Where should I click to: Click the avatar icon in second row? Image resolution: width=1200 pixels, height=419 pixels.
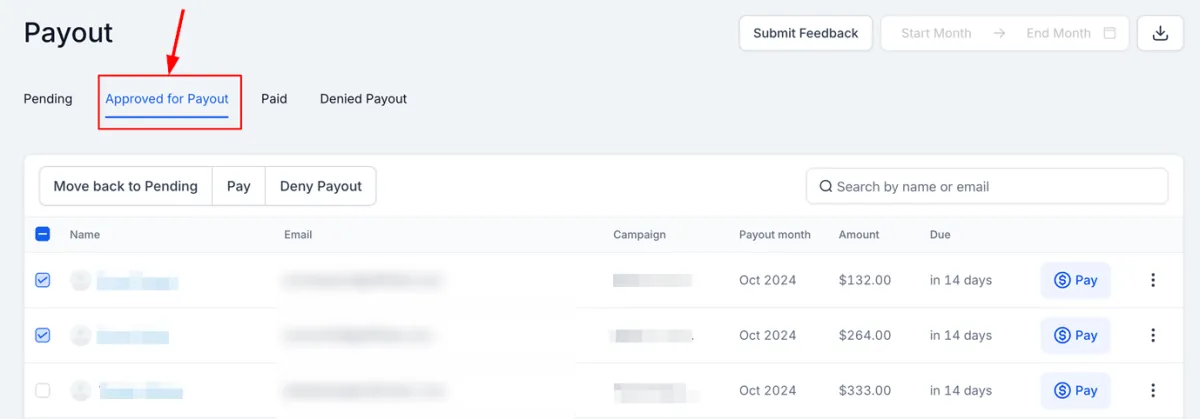click(x=81, y=336)
